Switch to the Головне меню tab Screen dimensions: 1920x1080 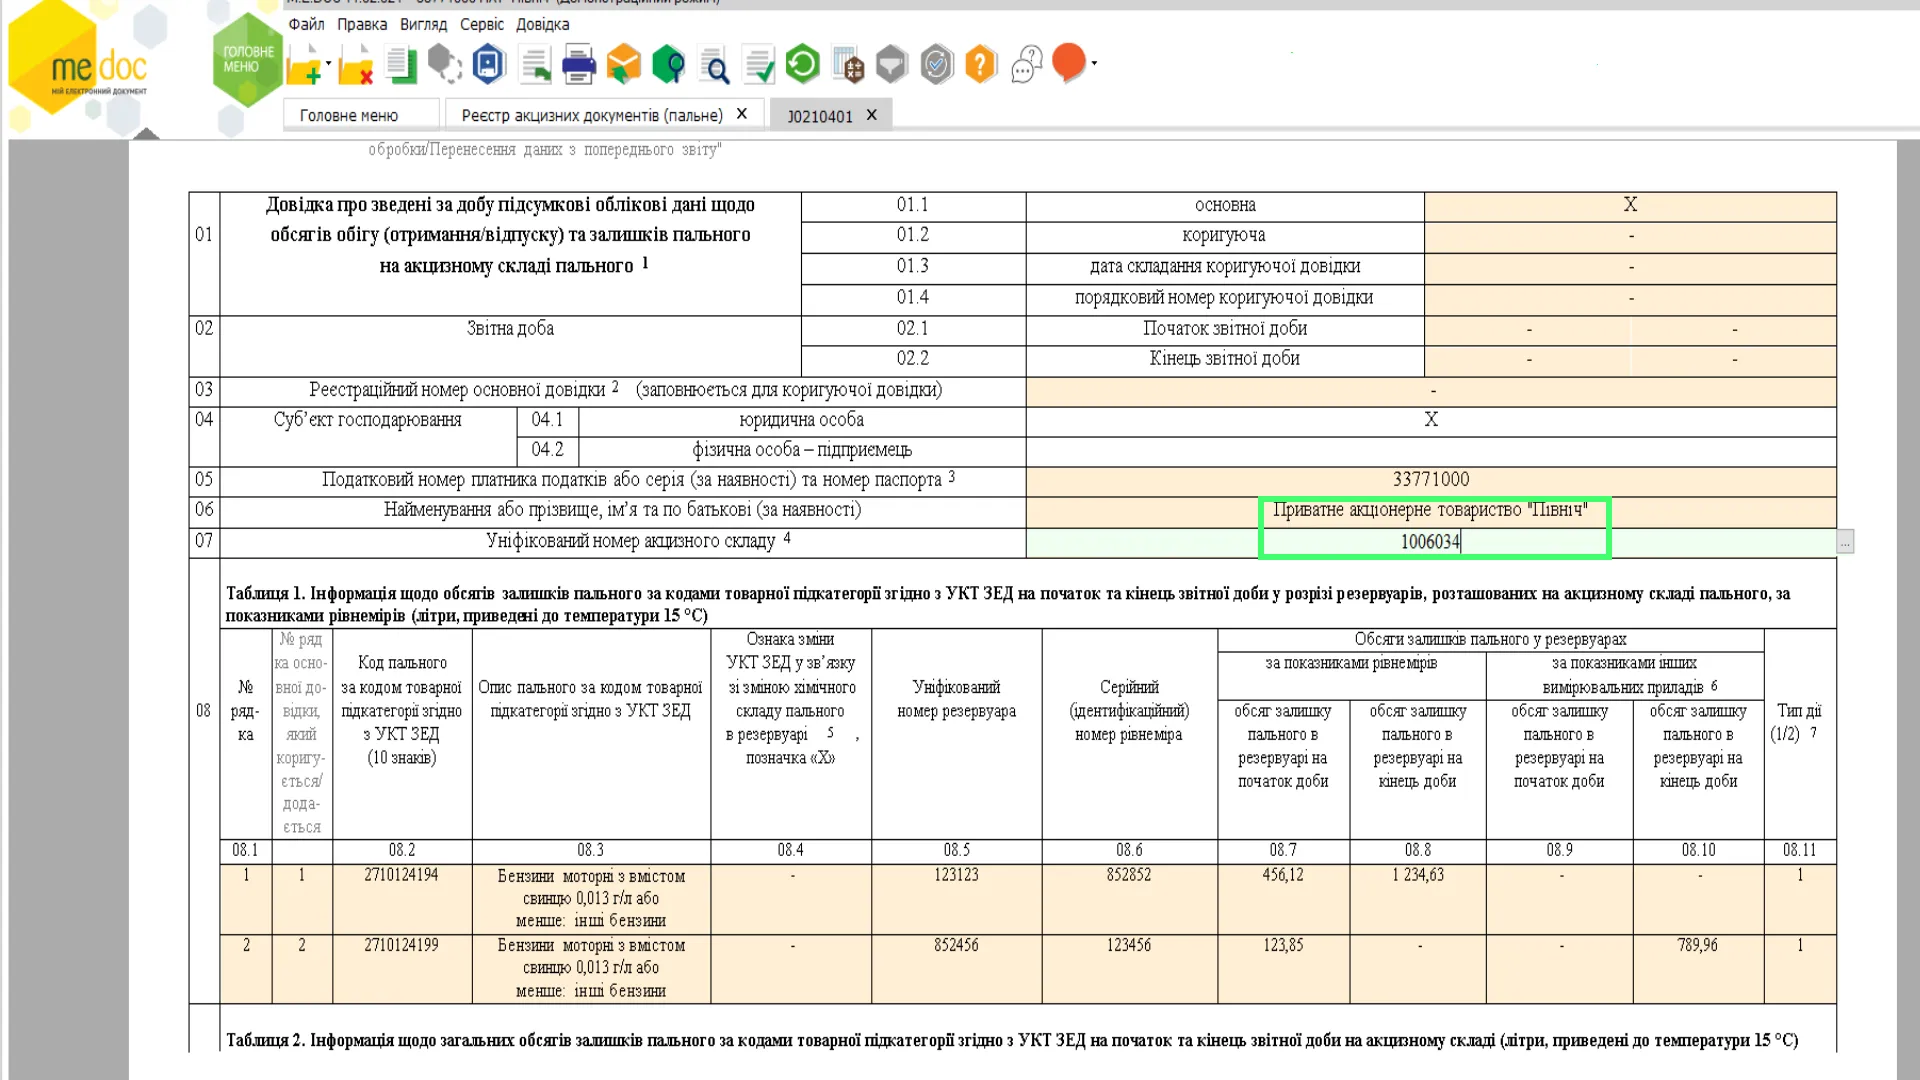pos(361,115)
